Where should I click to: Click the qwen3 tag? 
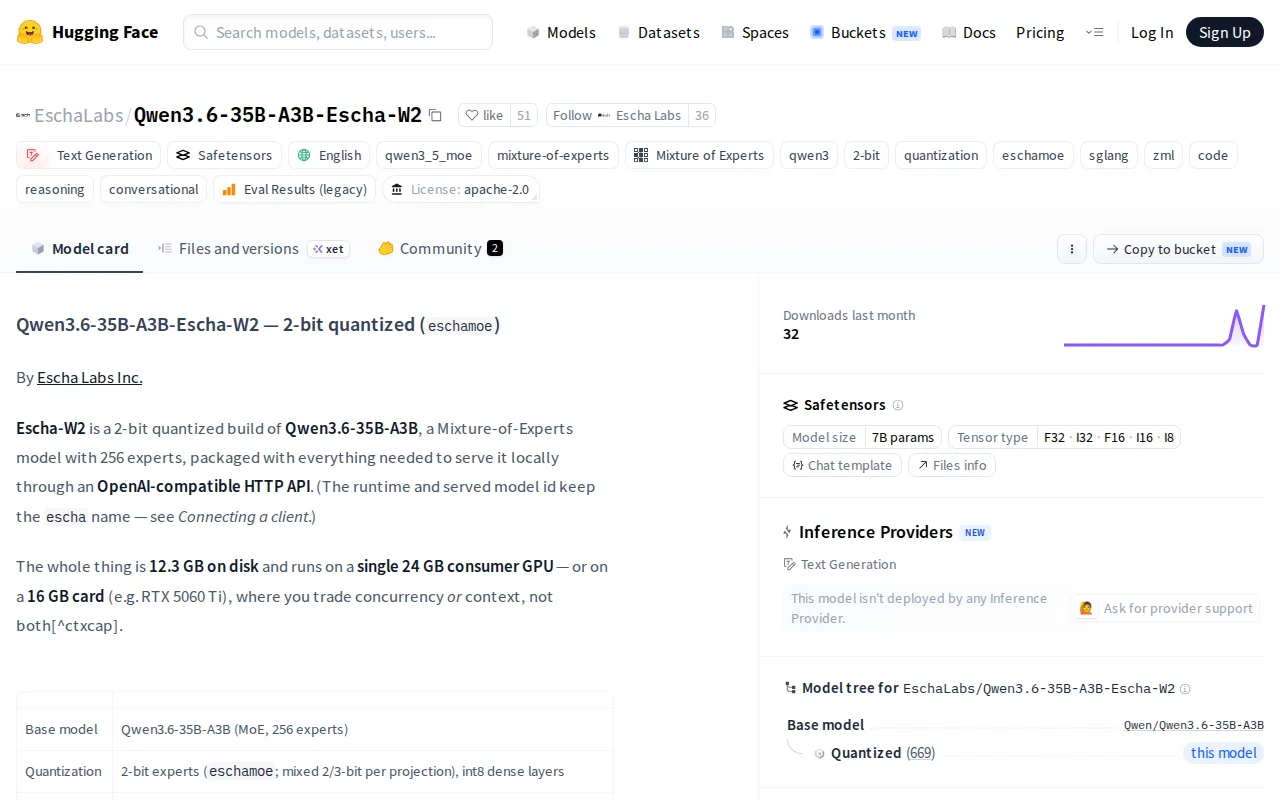pyautogui.click(x=809, y=155)
